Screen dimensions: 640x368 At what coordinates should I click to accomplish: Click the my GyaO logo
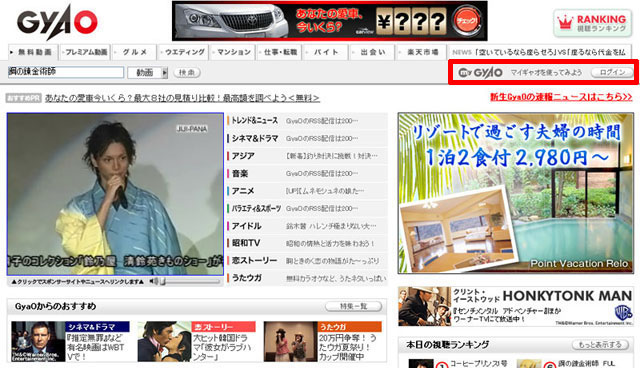click(x=480, y=73)
